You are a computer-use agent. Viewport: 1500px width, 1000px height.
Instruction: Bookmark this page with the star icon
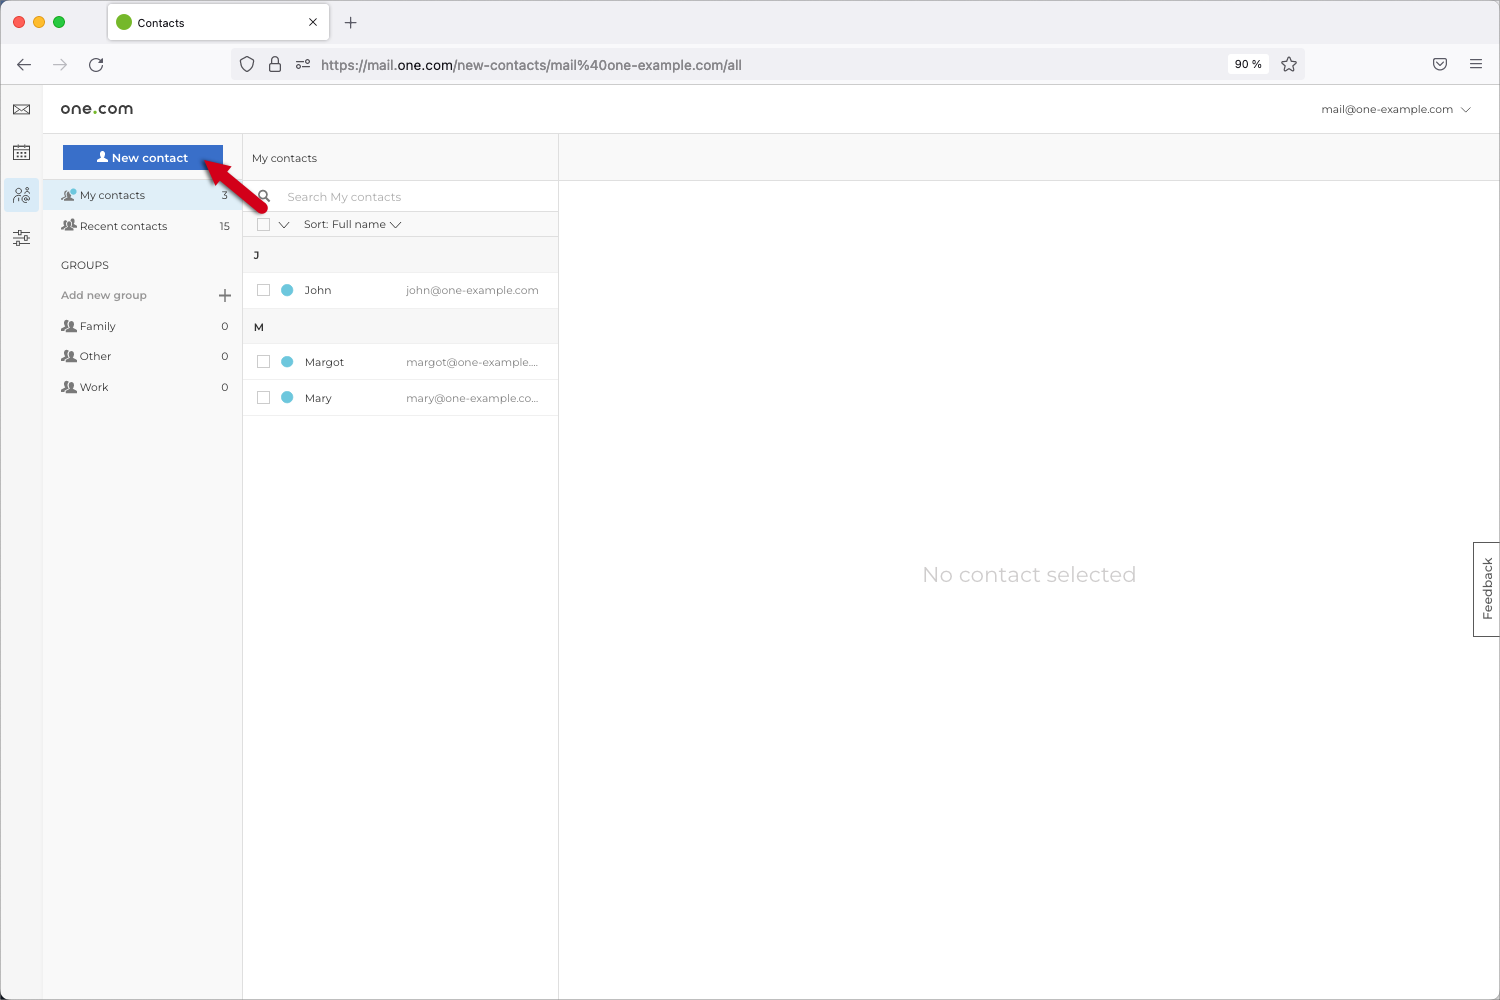1289,65
